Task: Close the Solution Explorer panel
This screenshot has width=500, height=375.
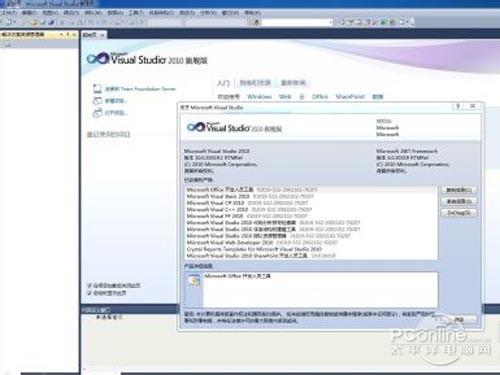Action: point(74,34)
